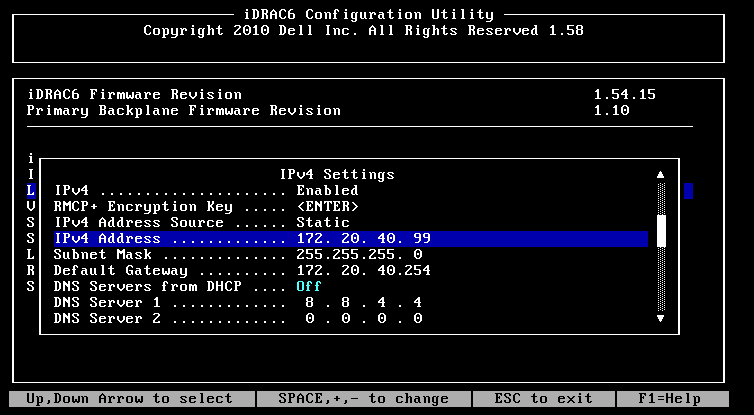Change IPv4 Address Source from Static
Screen dimensions: 754x415
coord(323,223)
